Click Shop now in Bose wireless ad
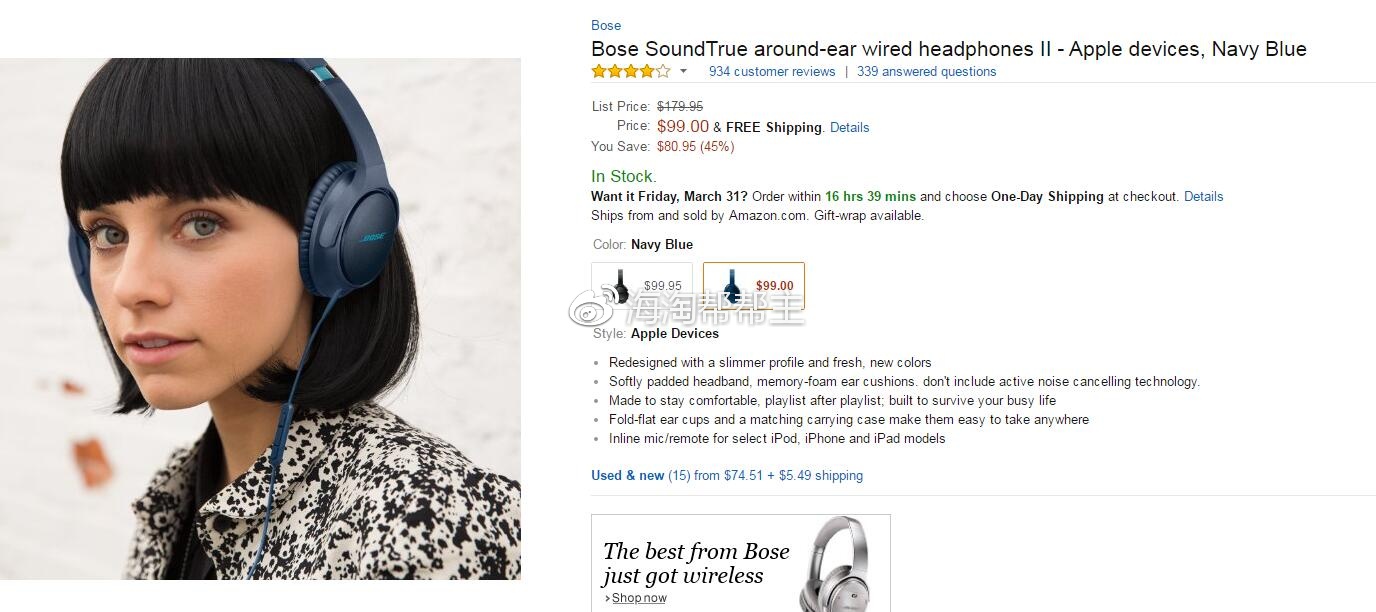1376x612 pixels. click(638, 598)
